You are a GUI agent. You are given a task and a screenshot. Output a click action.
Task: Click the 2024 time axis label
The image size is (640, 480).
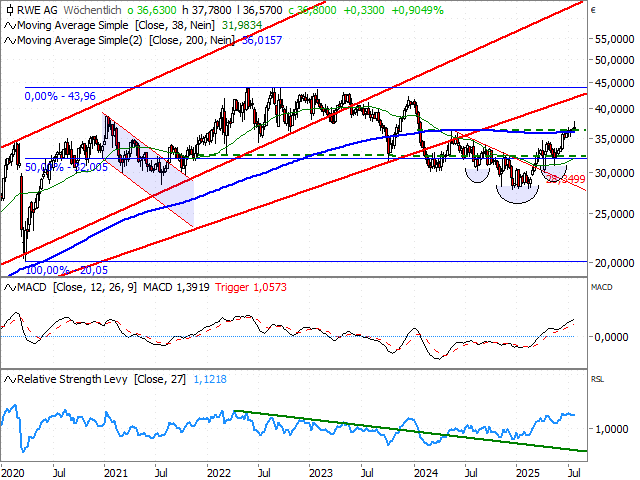click(x=426, y=473)
